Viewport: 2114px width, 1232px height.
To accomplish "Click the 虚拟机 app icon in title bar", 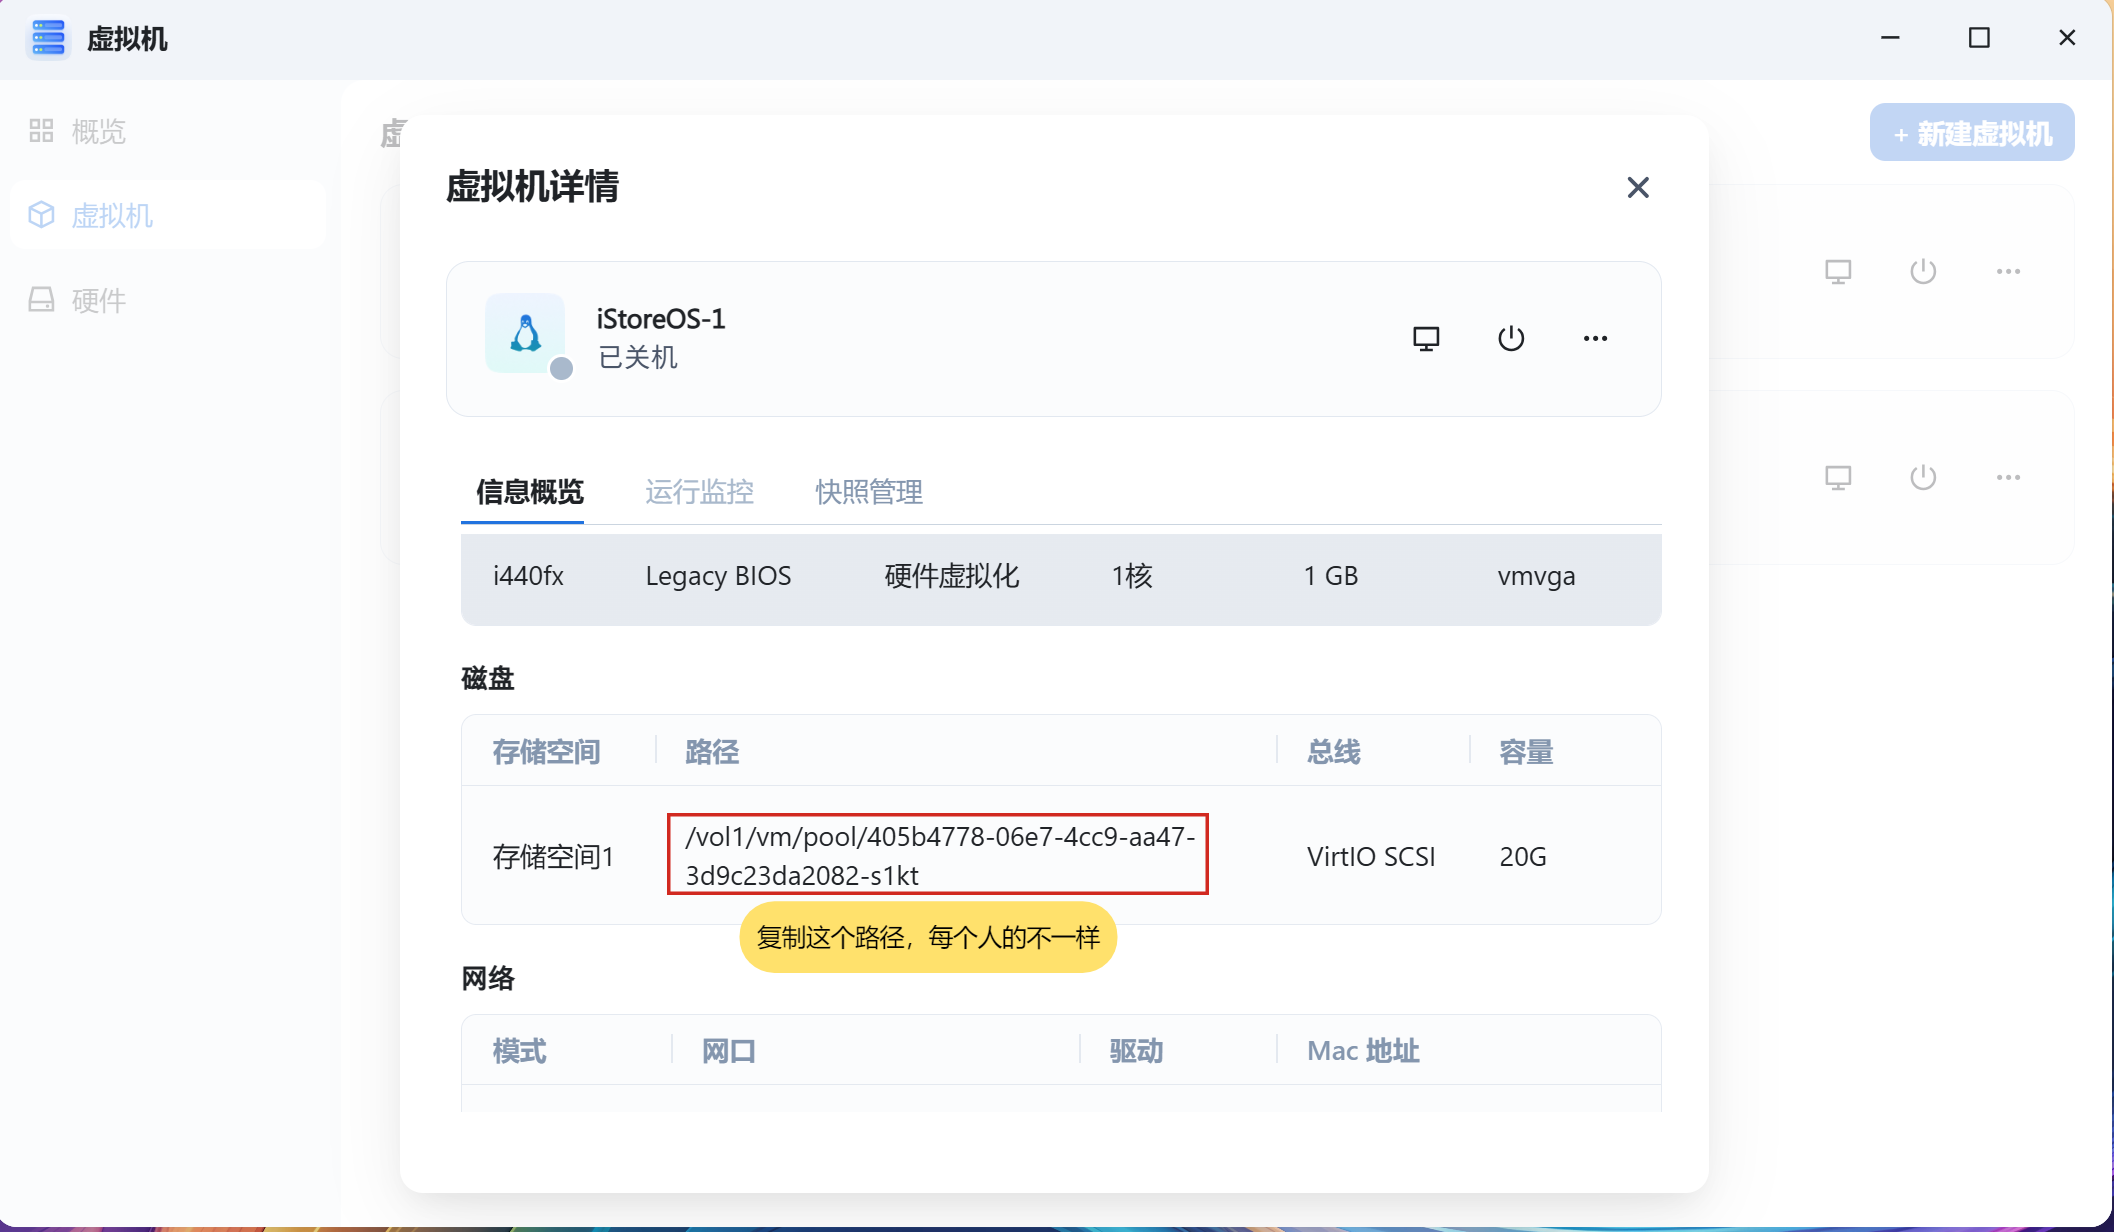I will (x=48, y=39).
